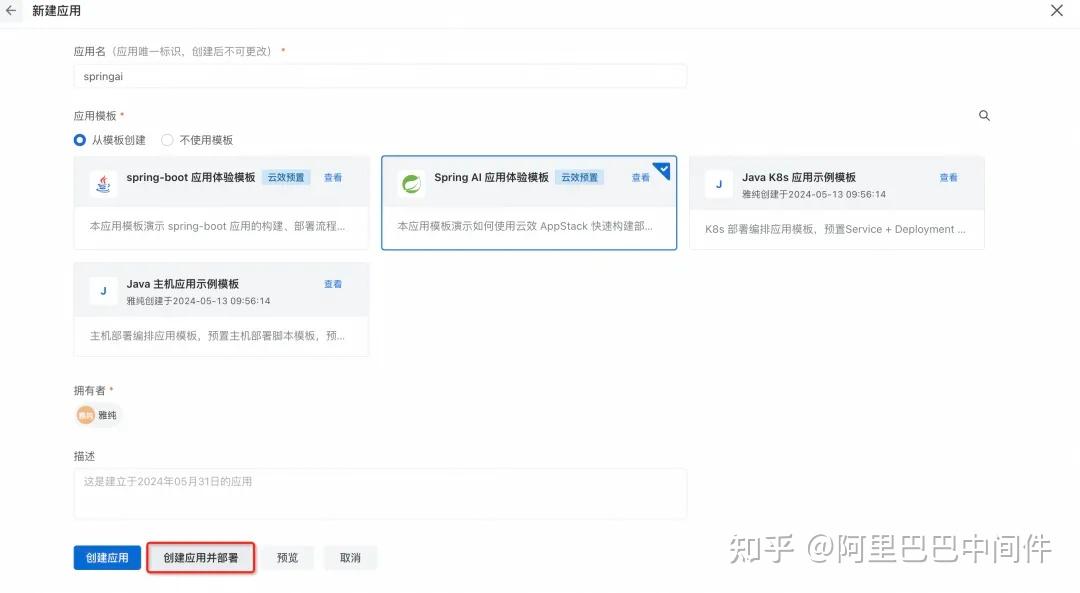1080x593 pixels.
Task: Click the 取消 button
Action: pyautogui.click(x=350, y=558)
